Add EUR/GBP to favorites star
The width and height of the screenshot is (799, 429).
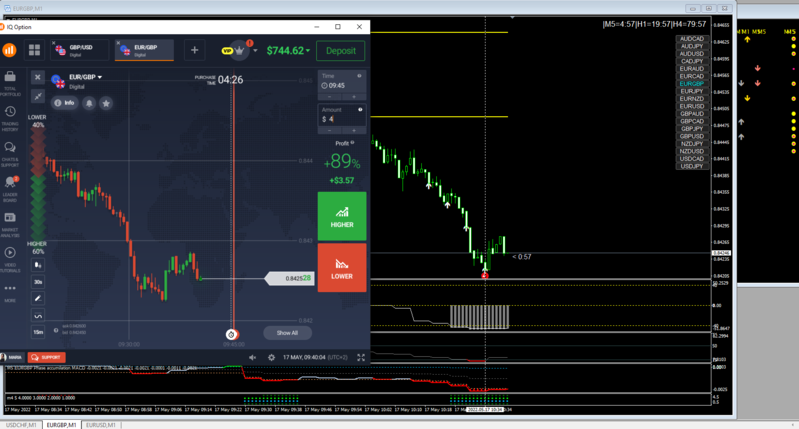[106, 103]
